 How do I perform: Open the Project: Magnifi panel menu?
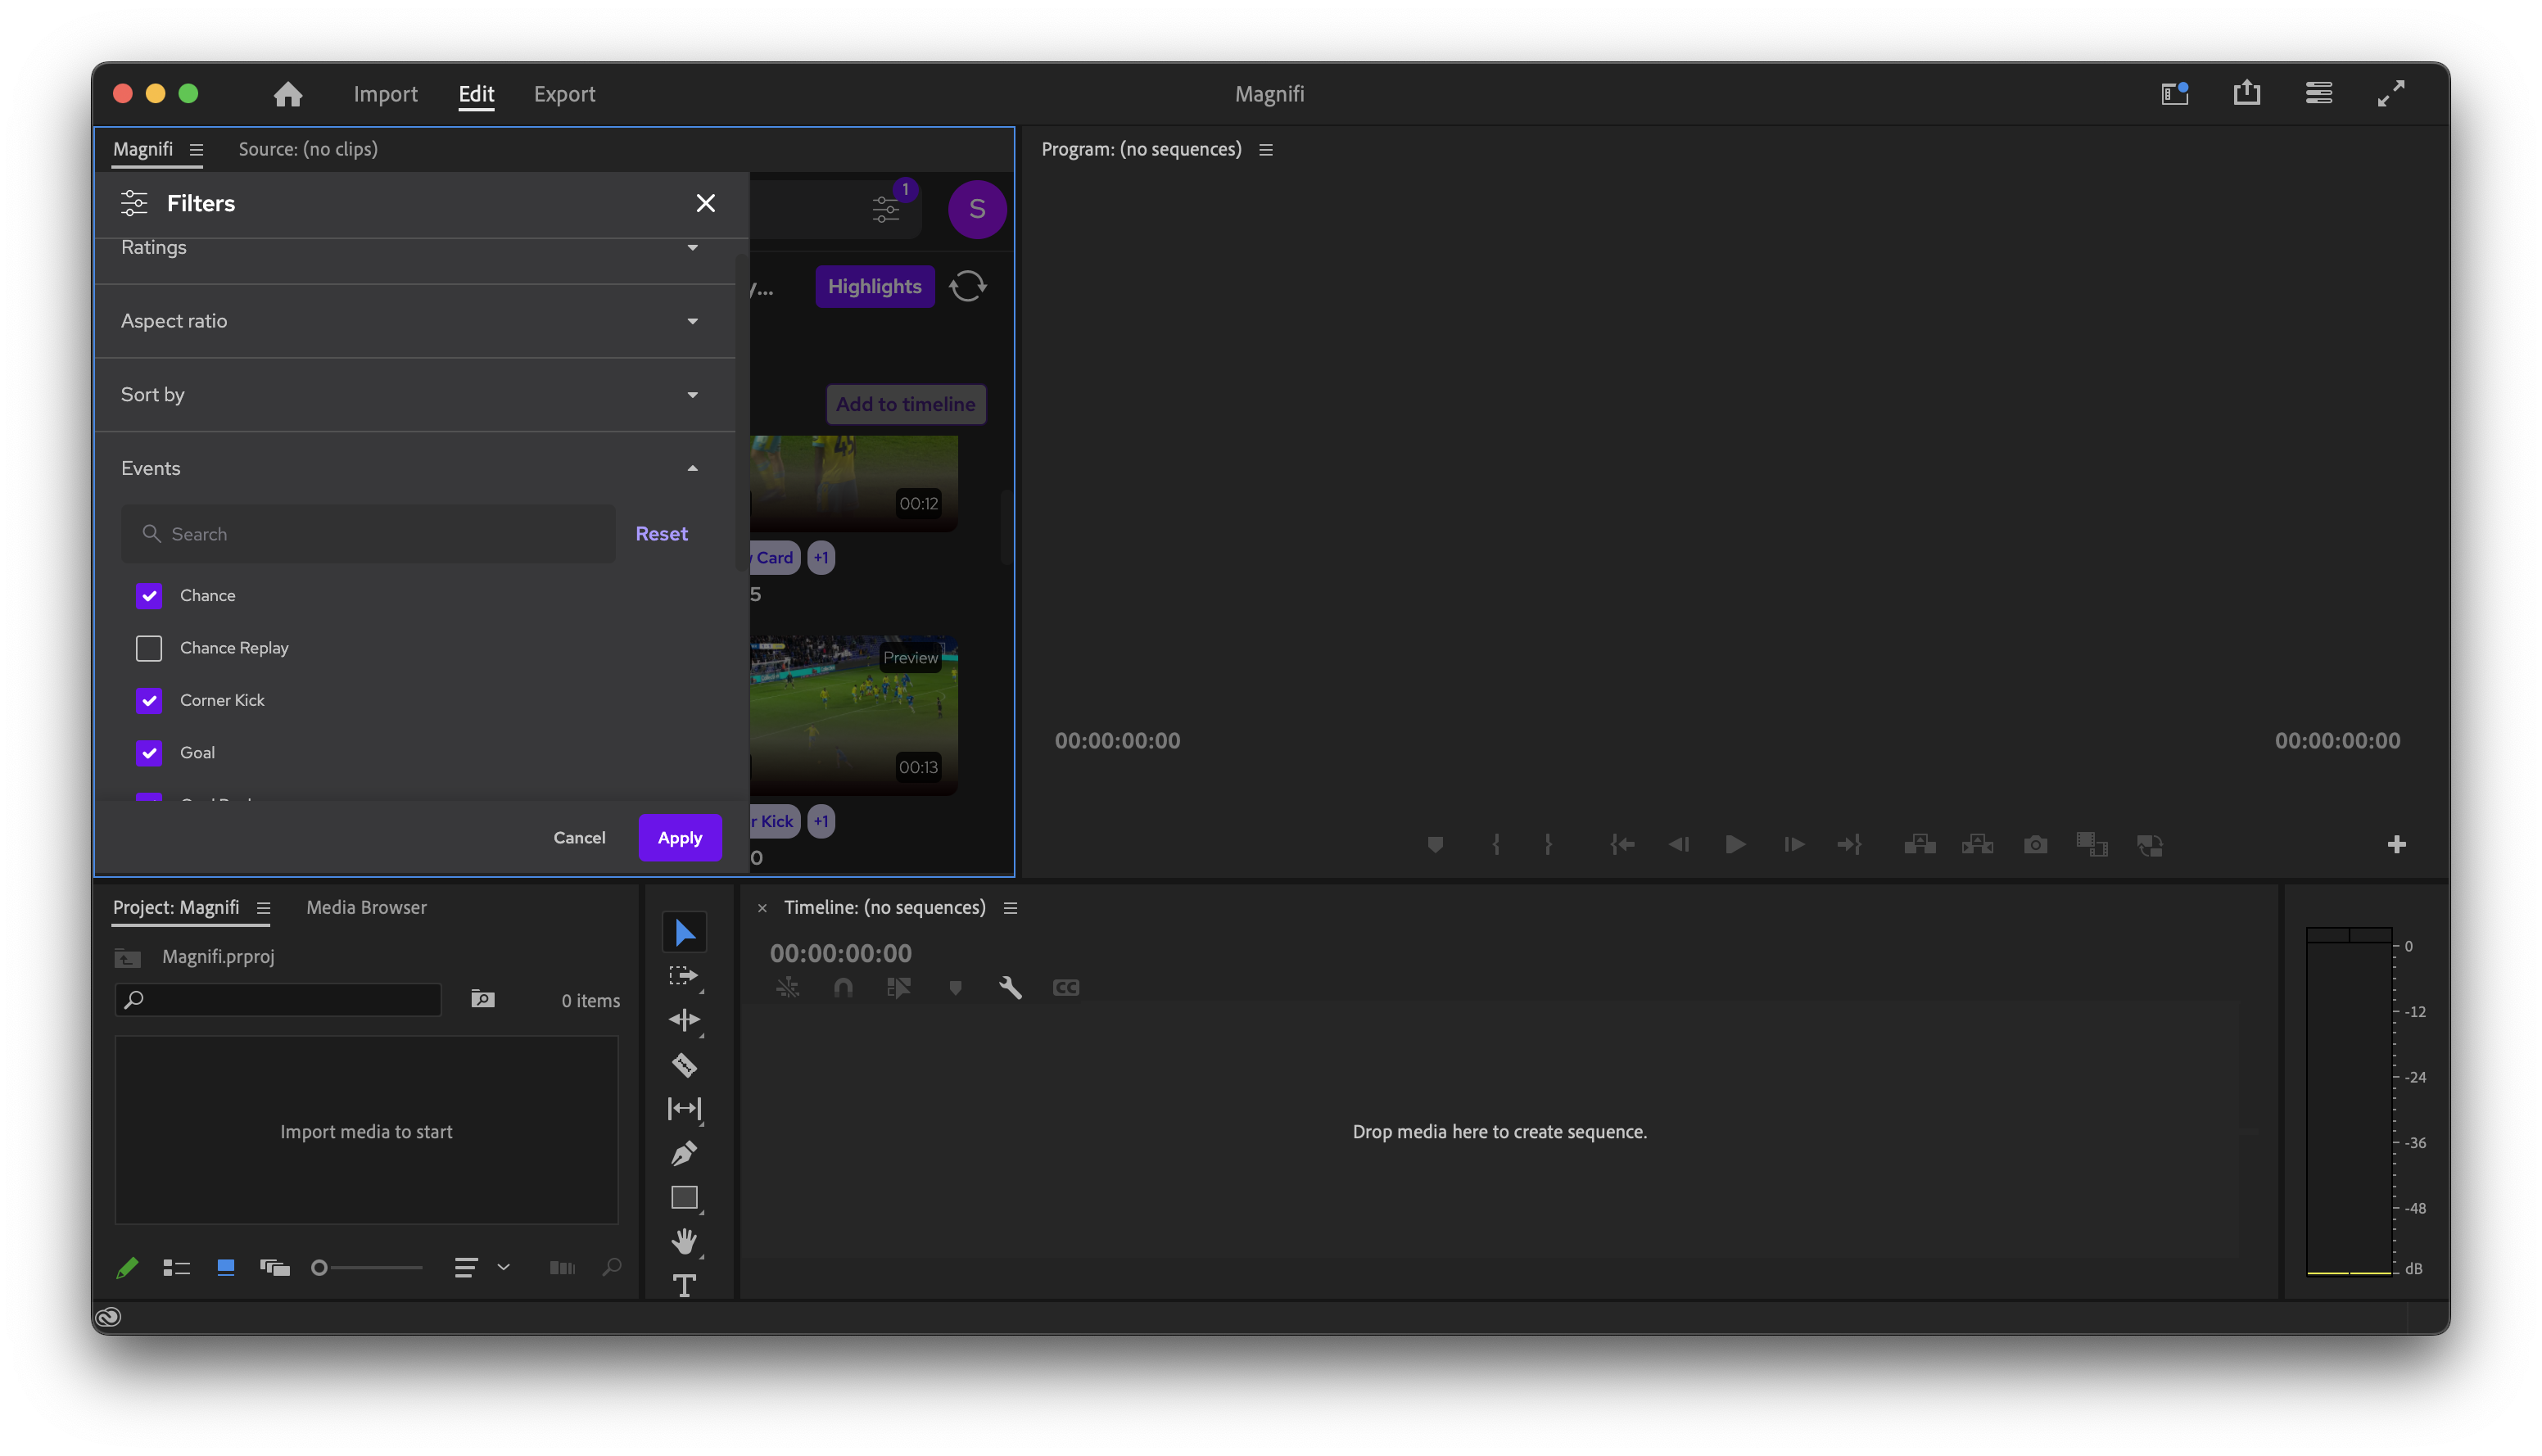(x=263, y=907)
